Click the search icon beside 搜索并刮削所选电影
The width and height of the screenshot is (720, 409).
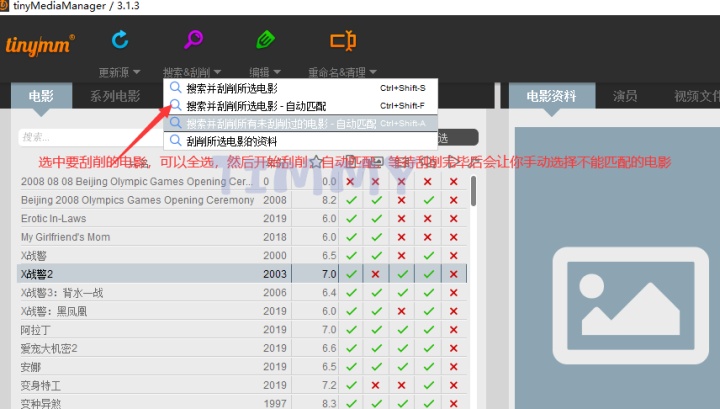pyautogui.click(x=175, y=88)
